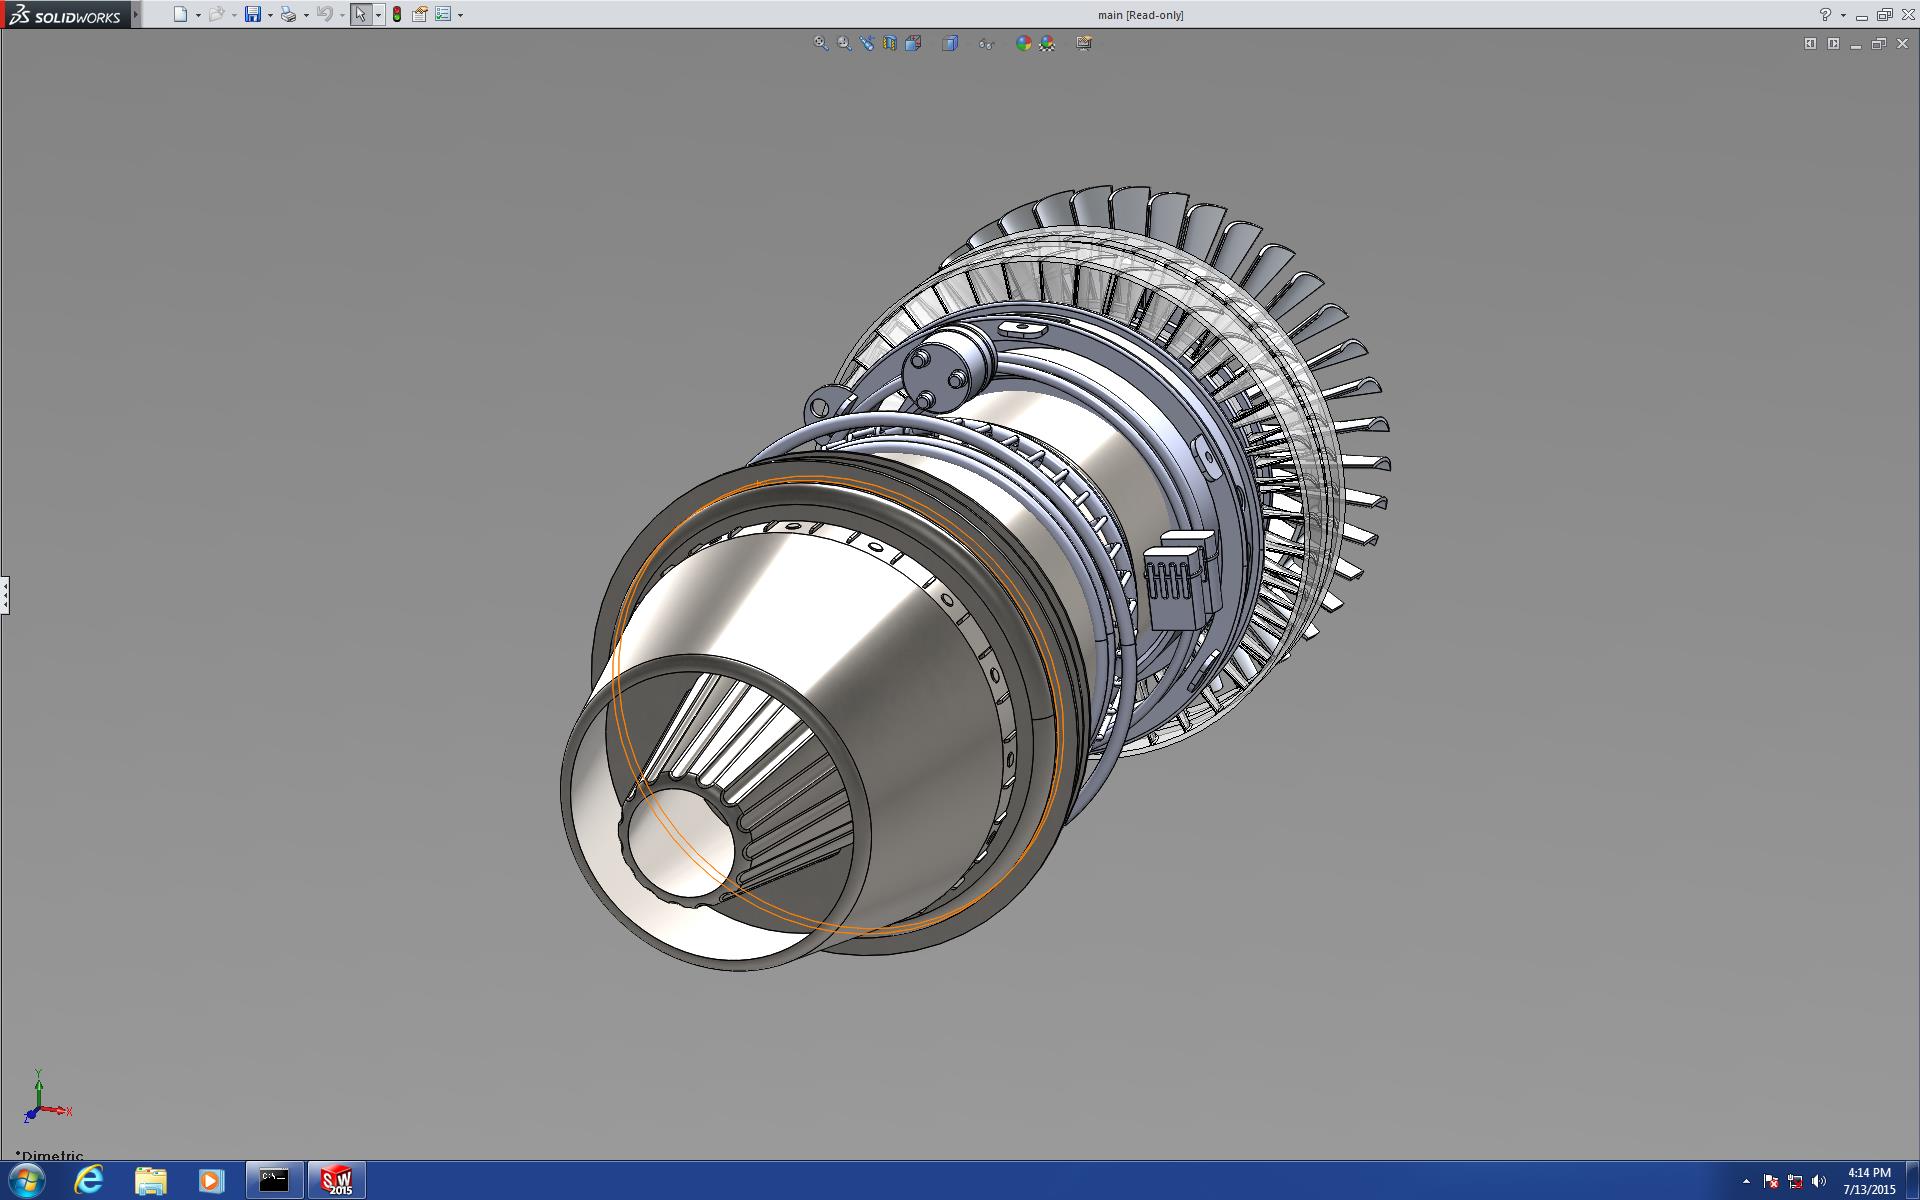The width and height of the screenshot is (1920, 1200).
Task: Click the Rebuild traffic light icon
Action: [397, 14]
